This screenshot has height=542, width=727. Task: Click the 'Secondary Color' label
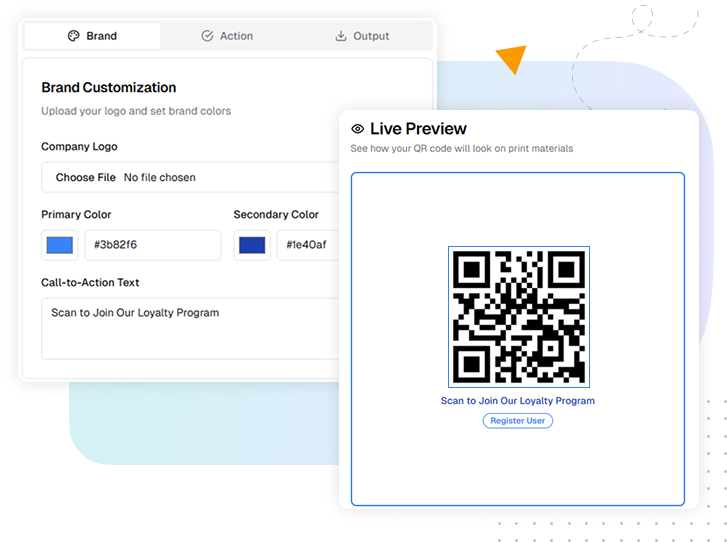tap(276, 215)
